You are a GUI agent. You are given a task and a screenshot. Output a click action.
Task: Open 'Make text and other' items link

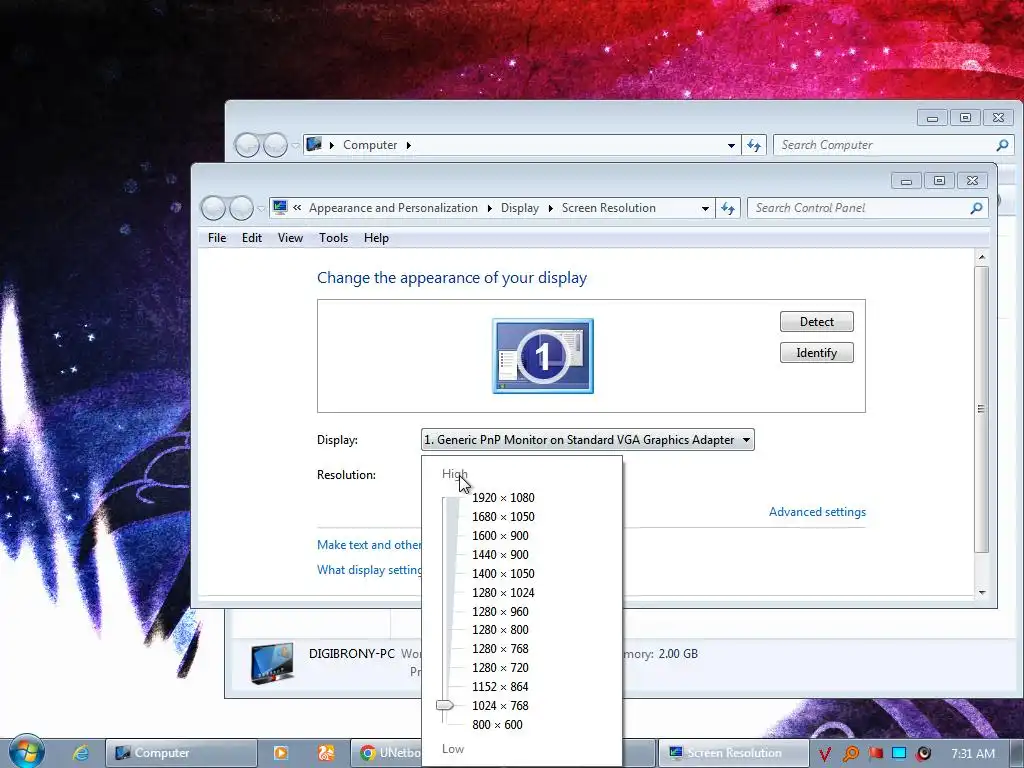[369, 545]
